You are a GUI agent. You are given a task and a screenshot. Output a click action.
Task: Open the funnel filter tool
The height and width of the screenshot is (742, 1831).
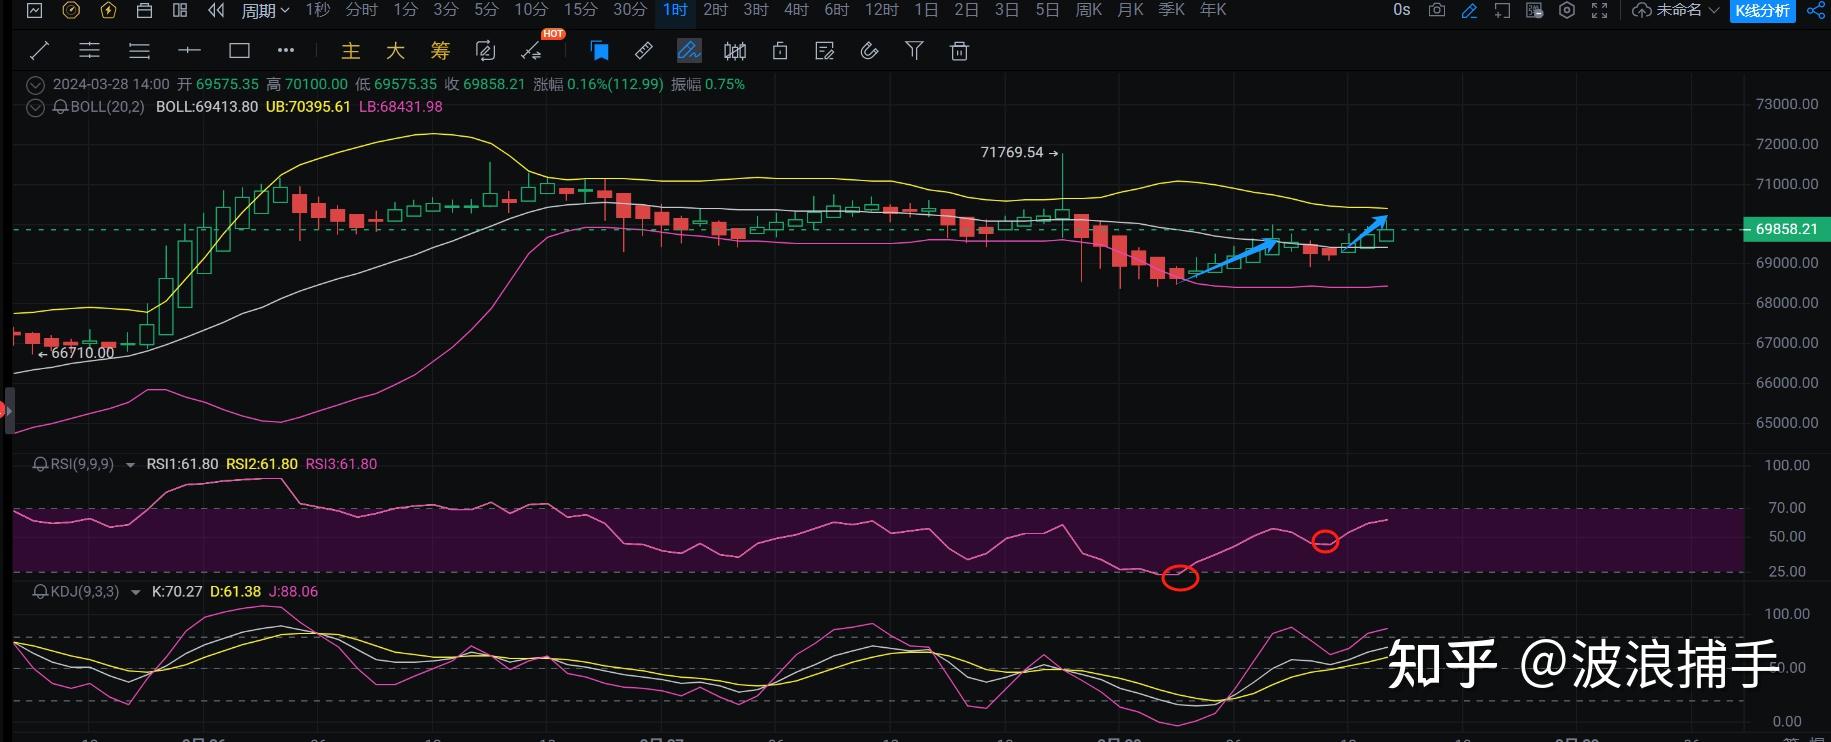[914, 51]
